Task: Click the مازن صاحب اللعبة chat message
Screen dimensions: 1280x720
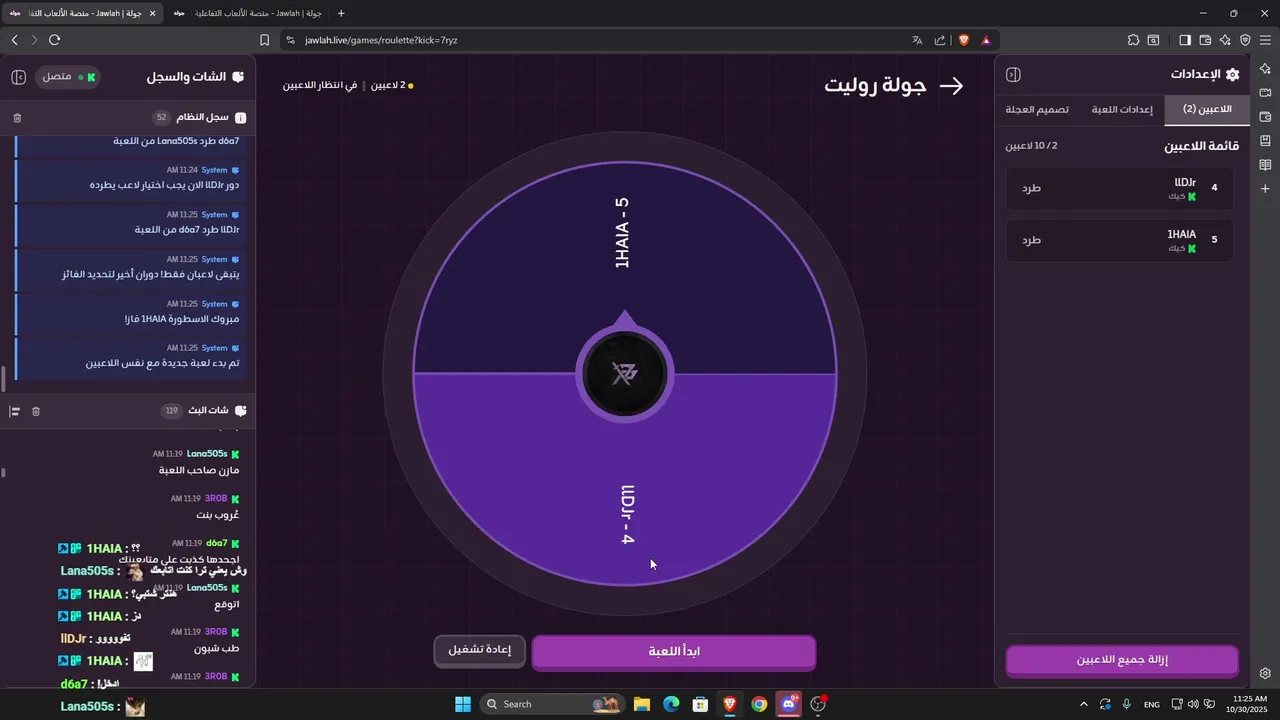Action: (x=199, y=470)
